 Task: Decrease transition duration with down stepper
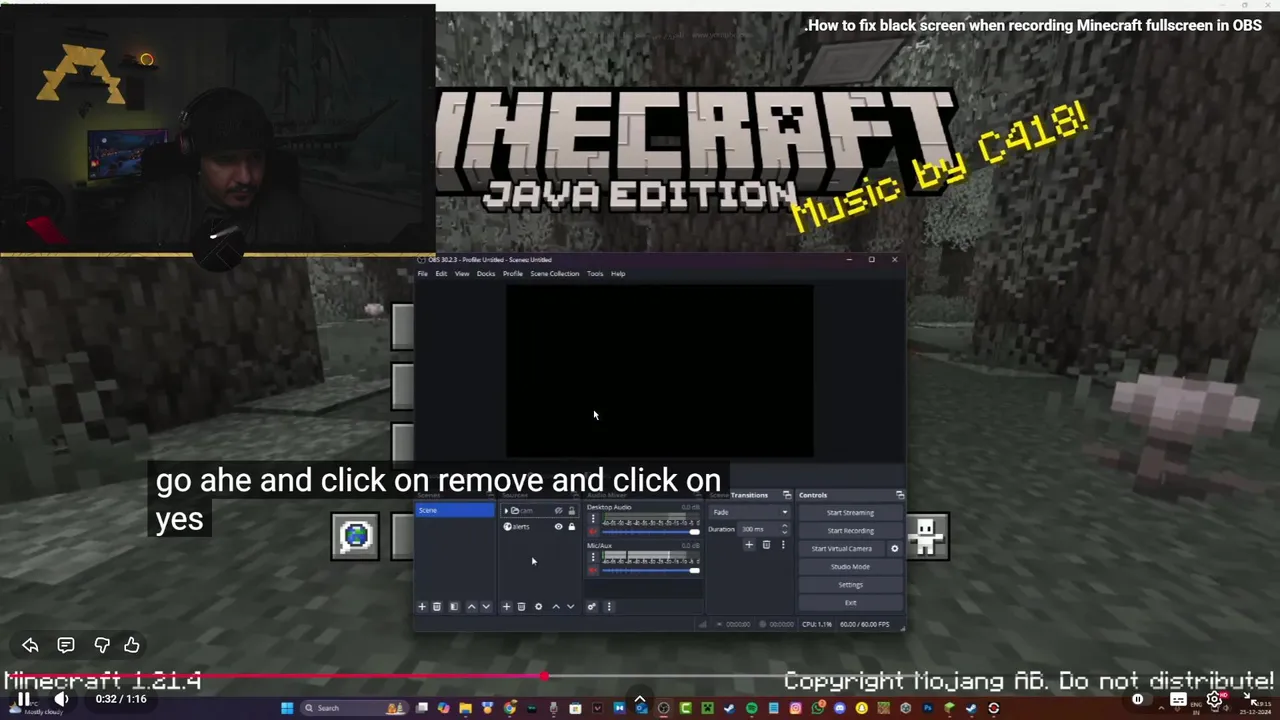(784, 532)
